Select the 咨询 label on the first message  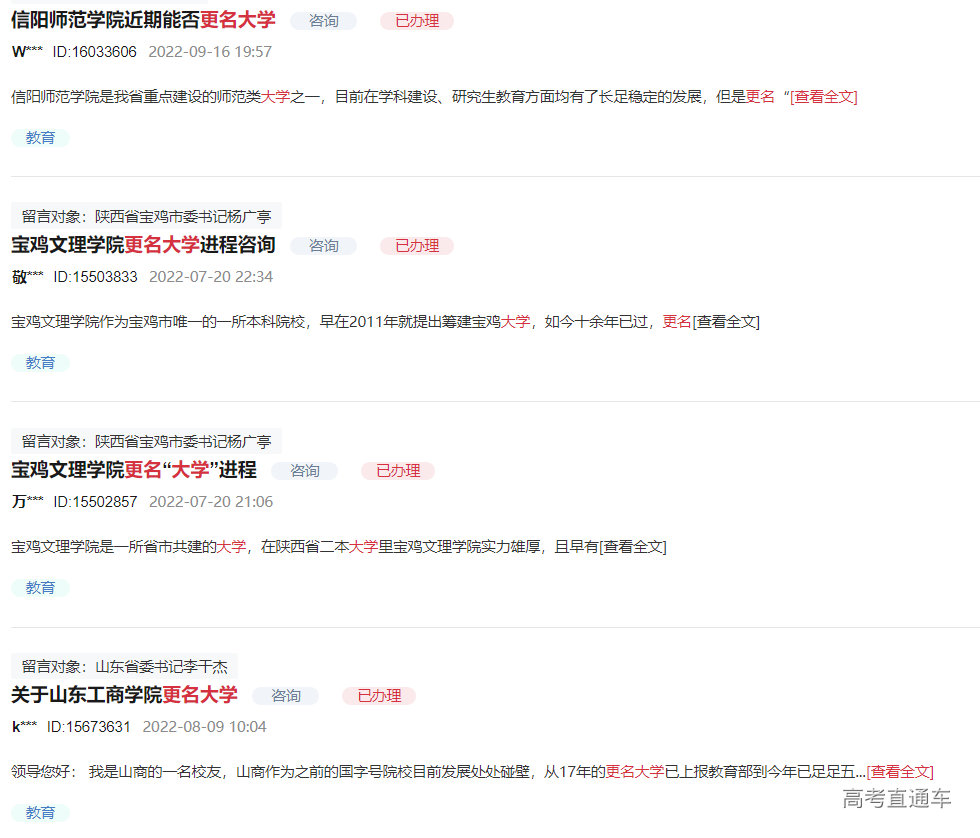click(x=323, y=20)
